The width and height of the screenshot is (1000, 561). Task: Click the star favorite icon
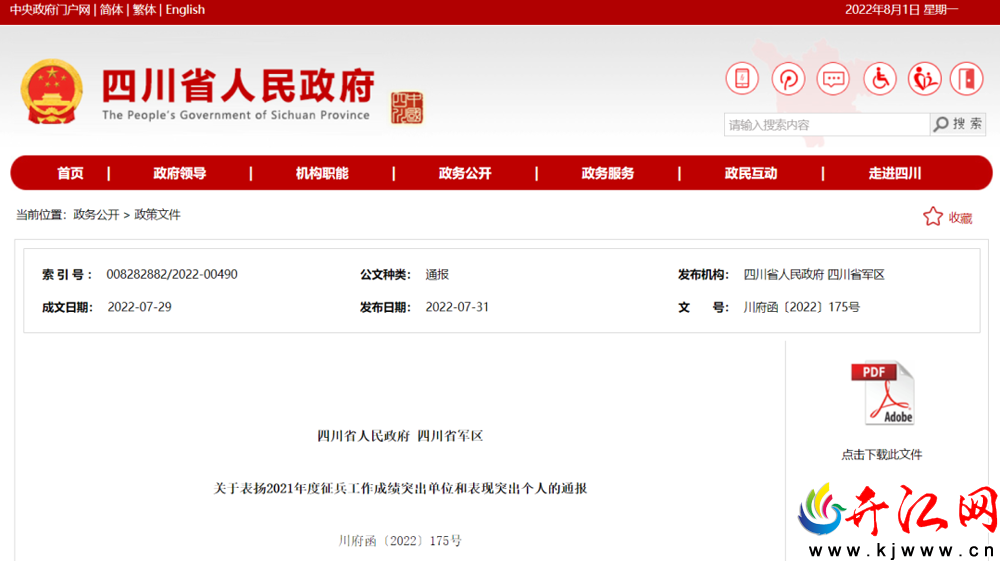tap(932, 217)
